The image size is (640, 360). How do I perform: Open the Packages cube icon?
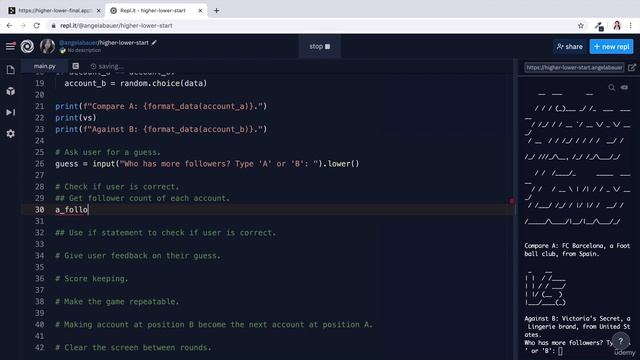11,91
